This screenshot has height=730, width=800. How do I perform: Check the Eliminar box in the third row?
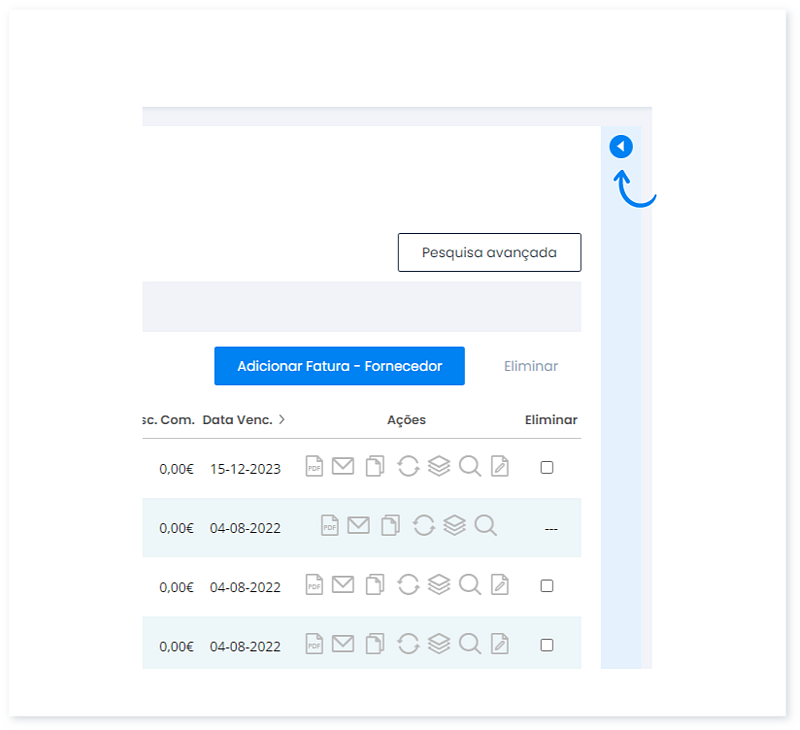pos(547,585)
